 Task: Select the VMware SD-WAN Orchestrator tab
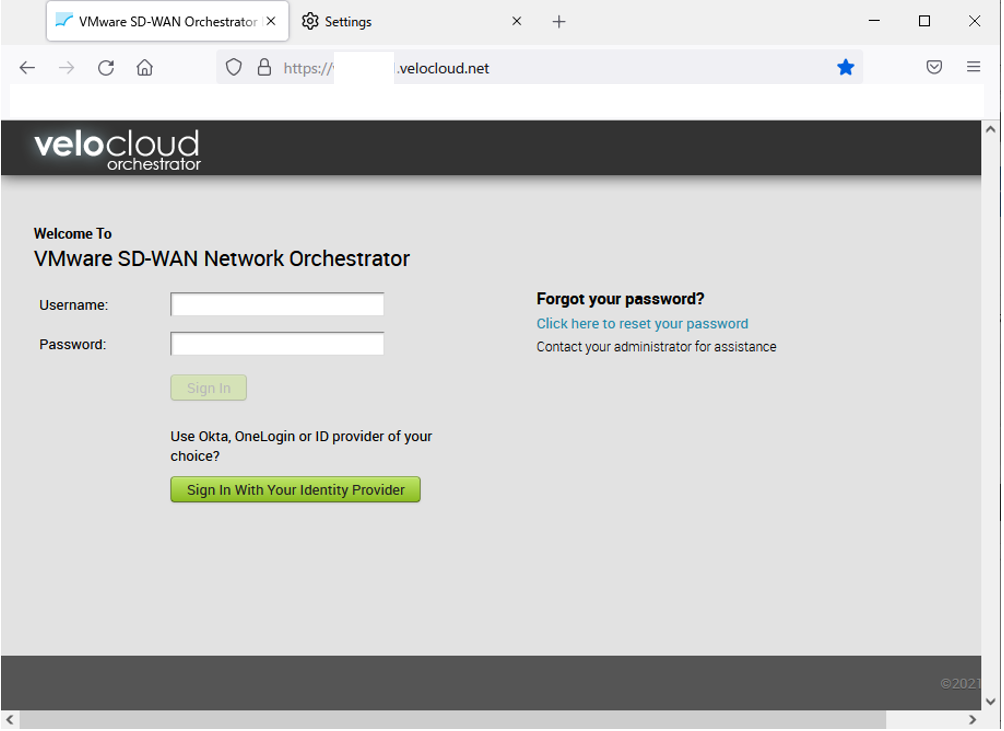coord(168,22)
